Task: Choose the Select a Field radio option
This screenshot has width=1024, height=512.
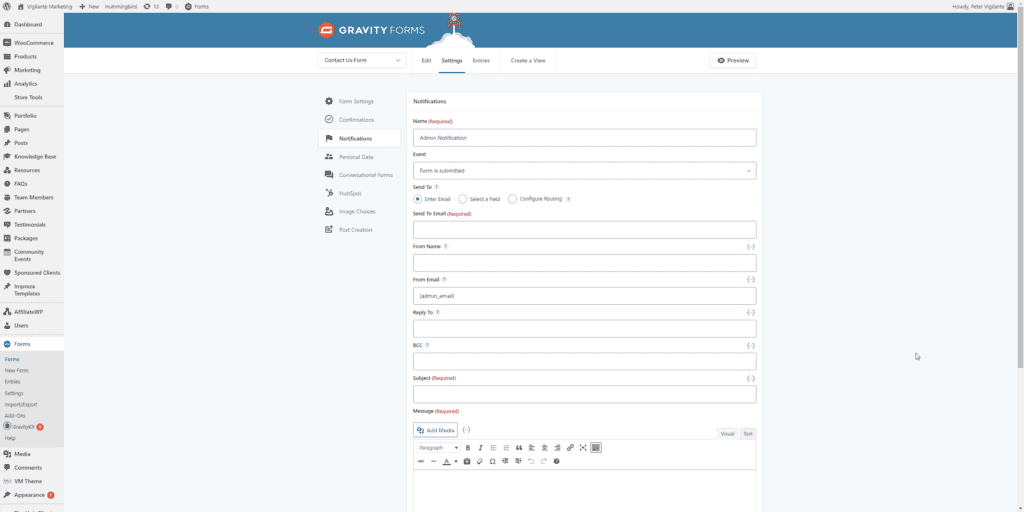Action: [463, 199]
